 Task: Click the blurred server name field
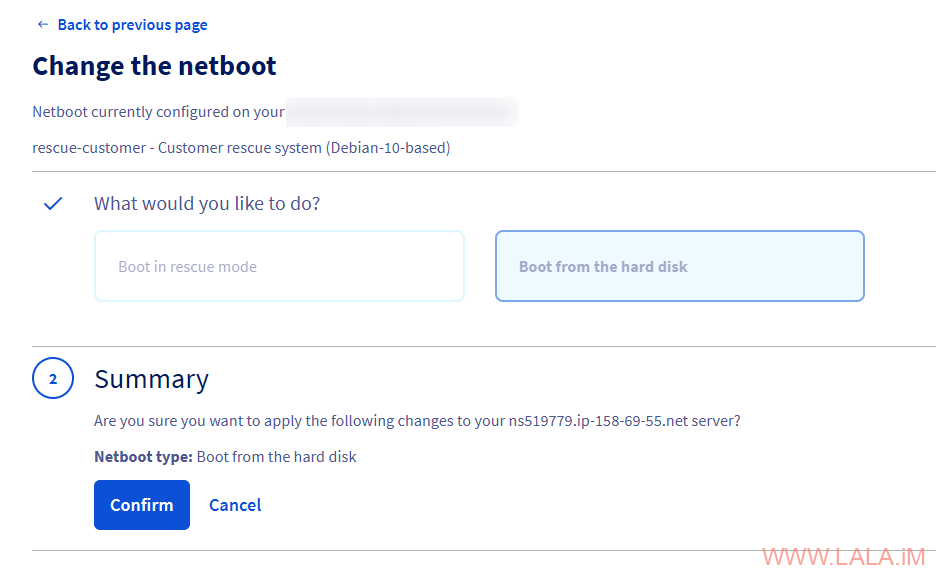pyautogui.click(x=402, y=111)
